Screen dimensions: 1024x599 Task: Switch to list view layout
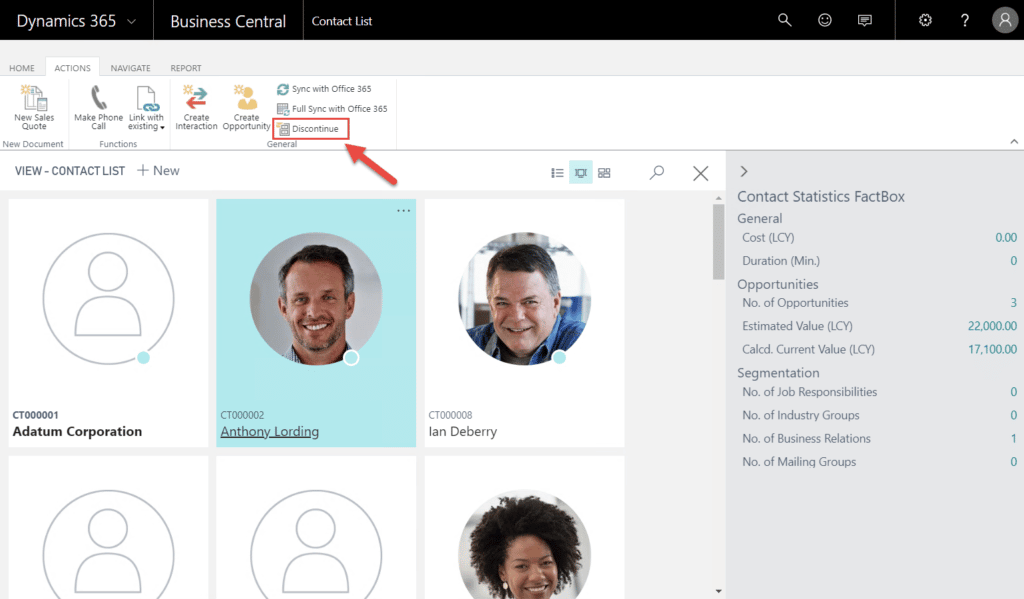pyautogui.click(x=557, y=173)
